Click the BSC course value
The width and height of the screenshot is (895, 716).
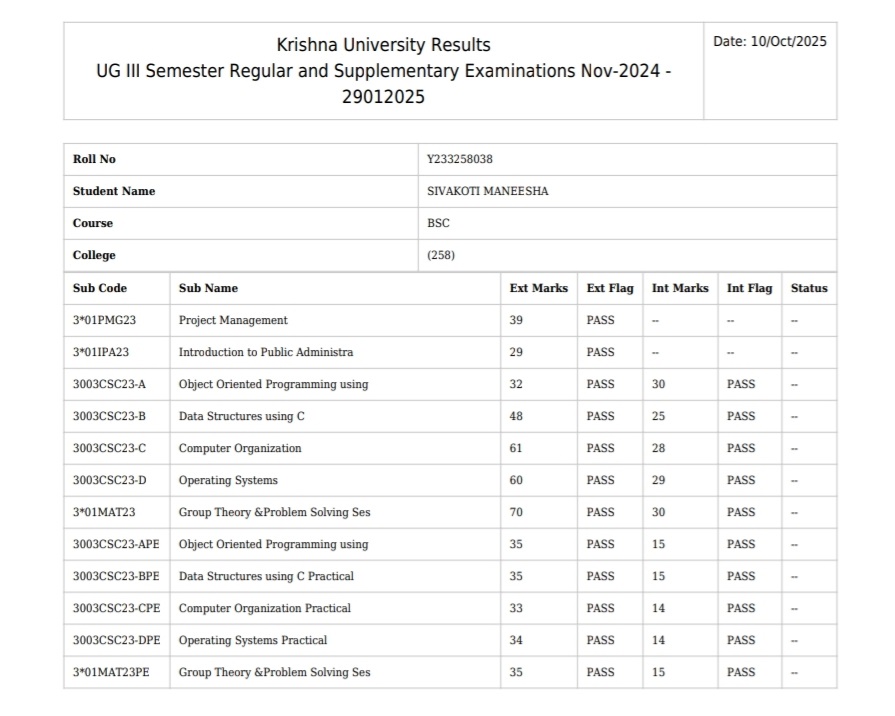(438, 224)
